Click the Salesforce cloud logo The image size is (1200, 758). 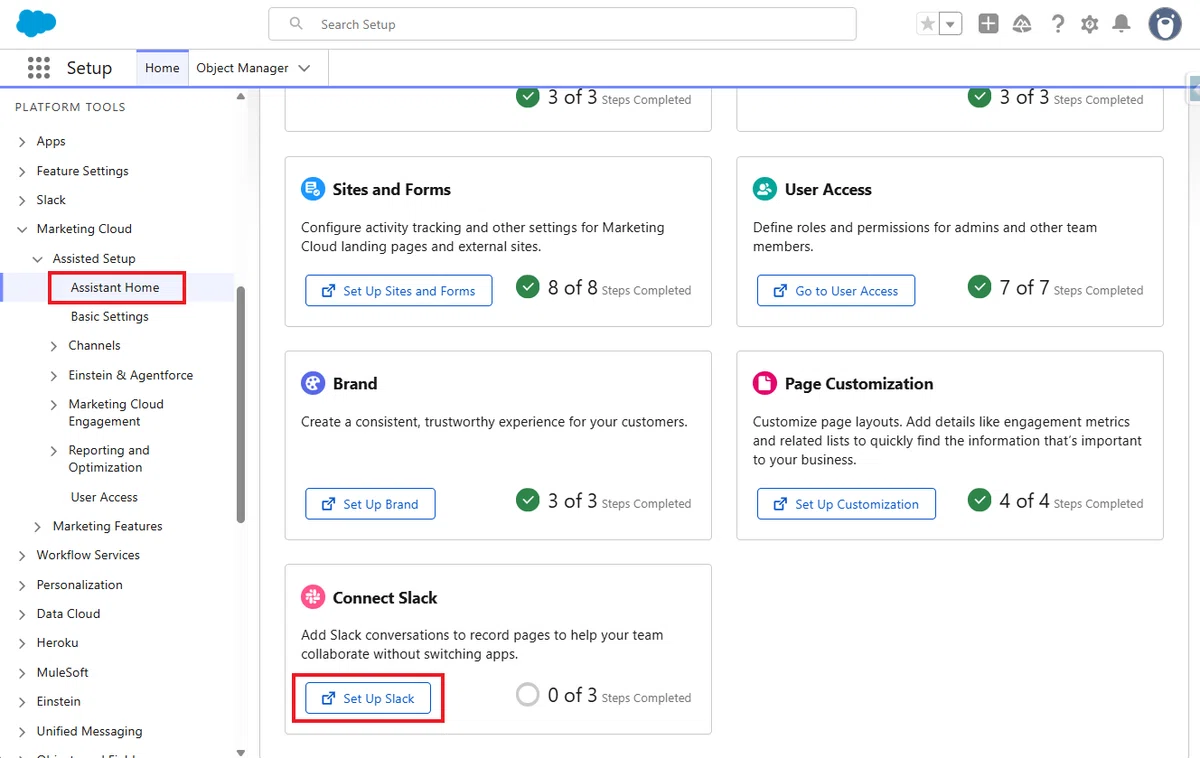37,23
